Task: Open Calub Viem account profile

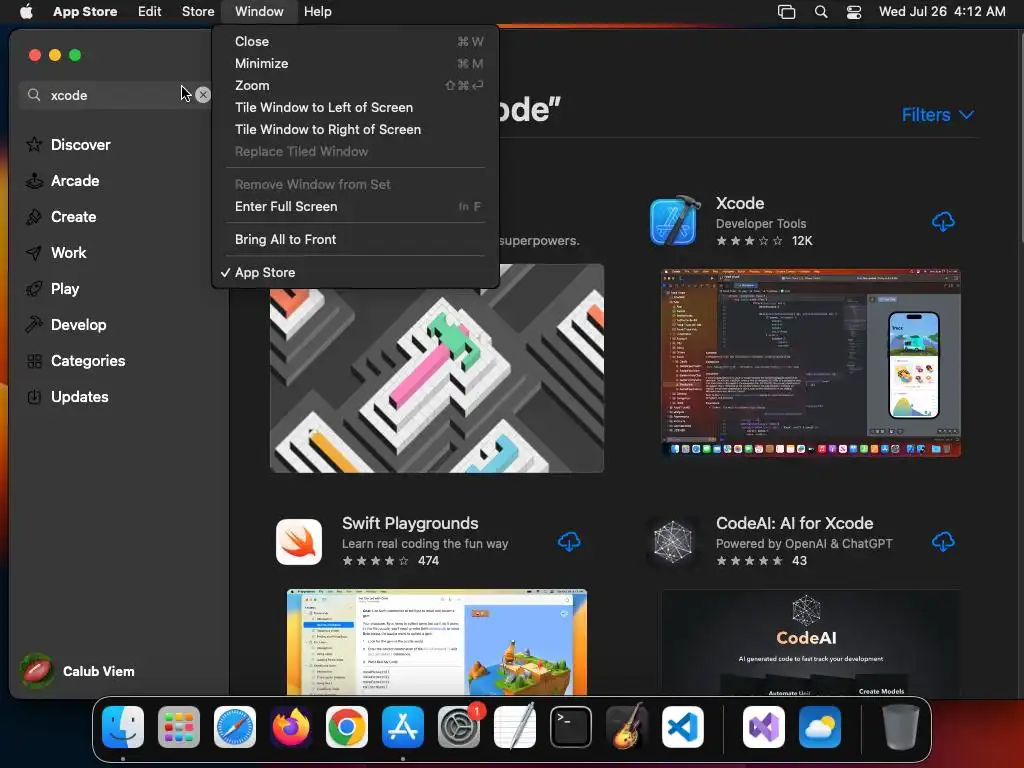Action: click(77, 671)
